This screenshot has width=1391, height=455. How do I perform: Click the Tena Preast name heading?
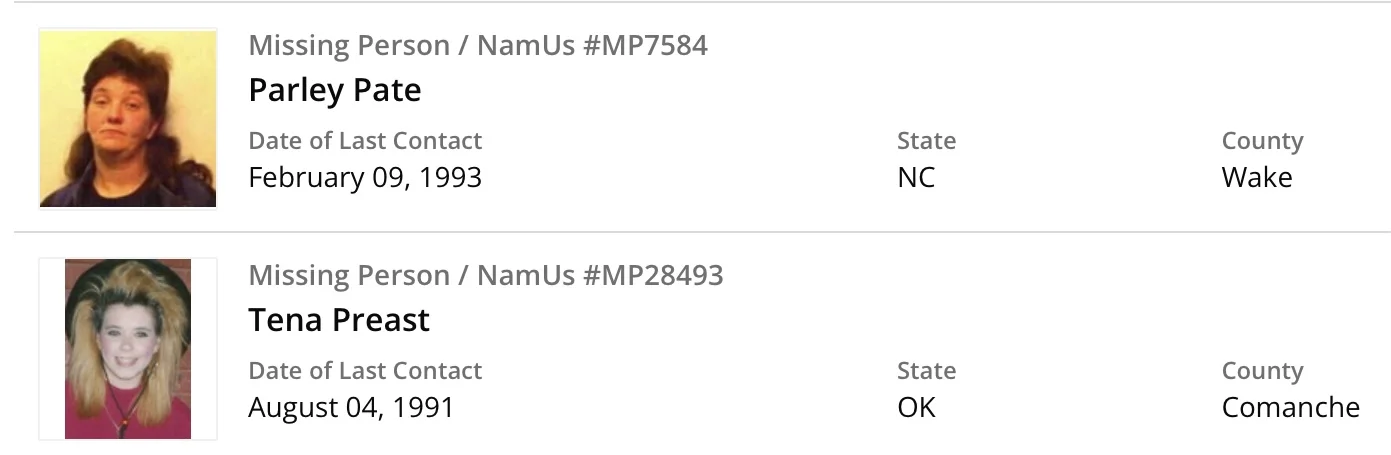pyautogui.click(x=338, y=320)
